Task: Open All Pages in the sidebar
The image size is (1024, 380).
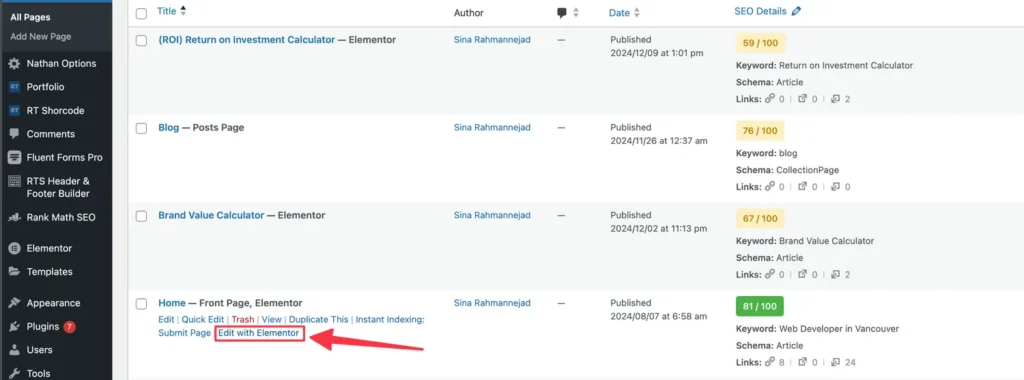Action: click(30, 17)
